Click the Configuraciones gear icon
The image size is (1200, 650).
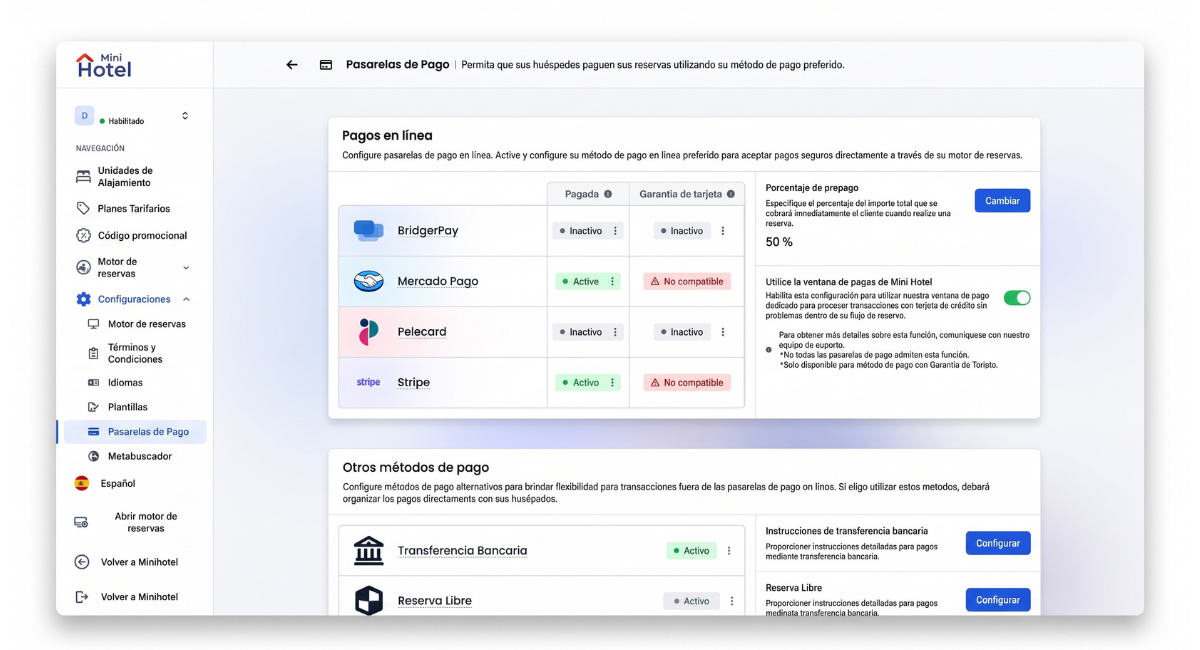pyautogui.click(x=83, y=299)
